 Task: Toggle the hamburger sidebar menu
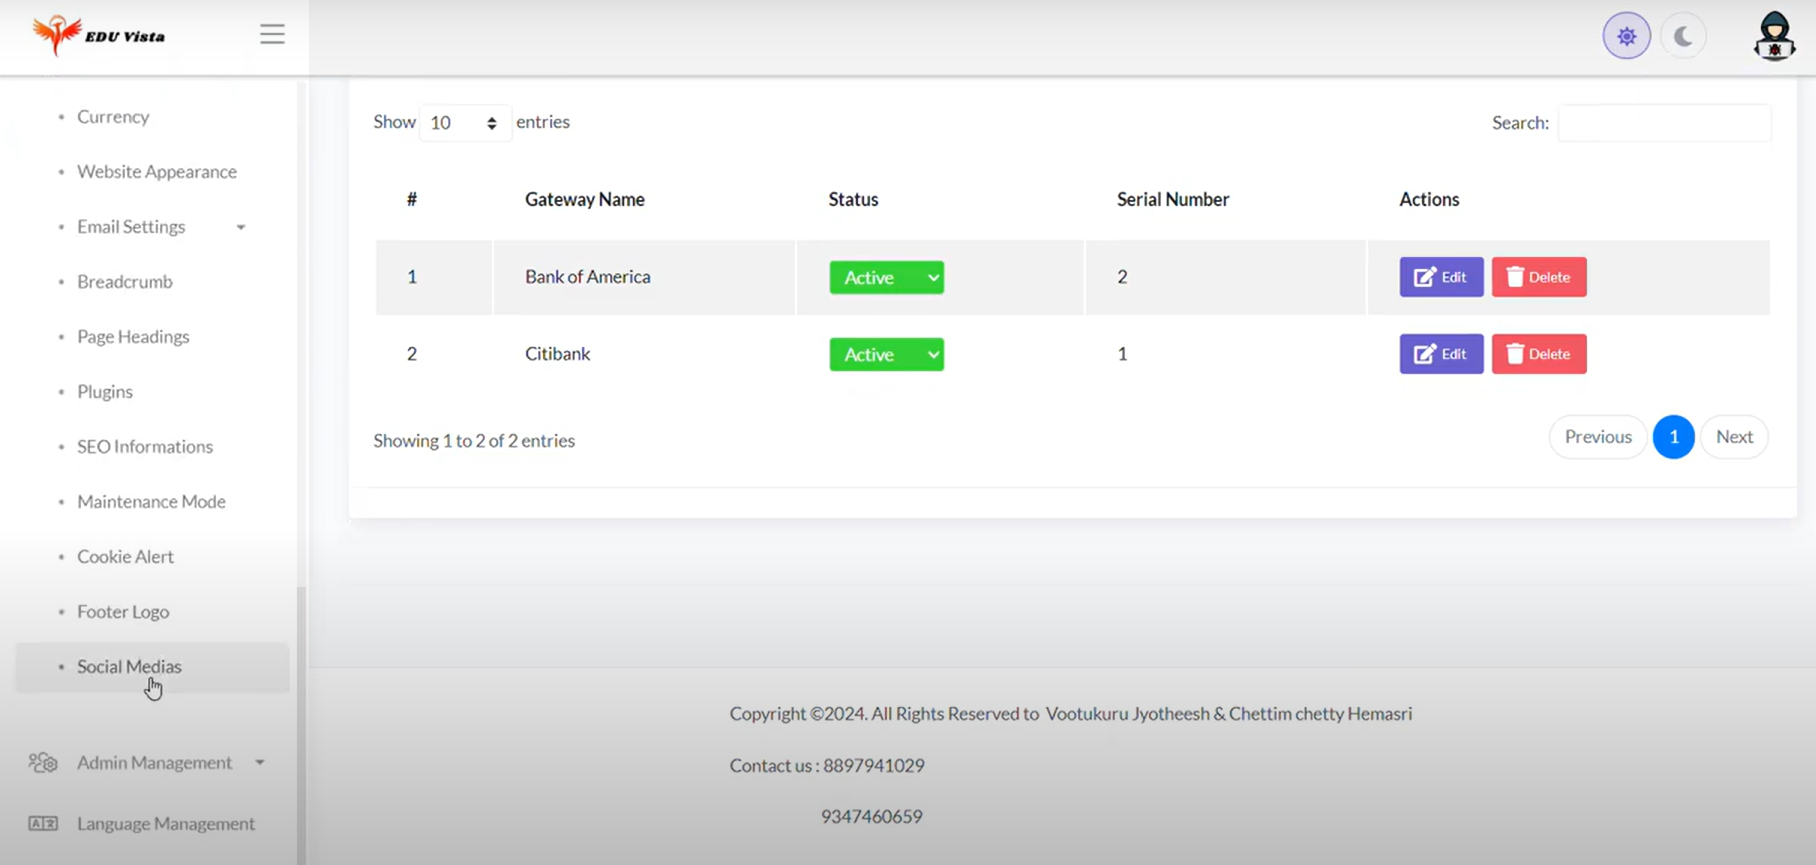(x=272, y=34)
